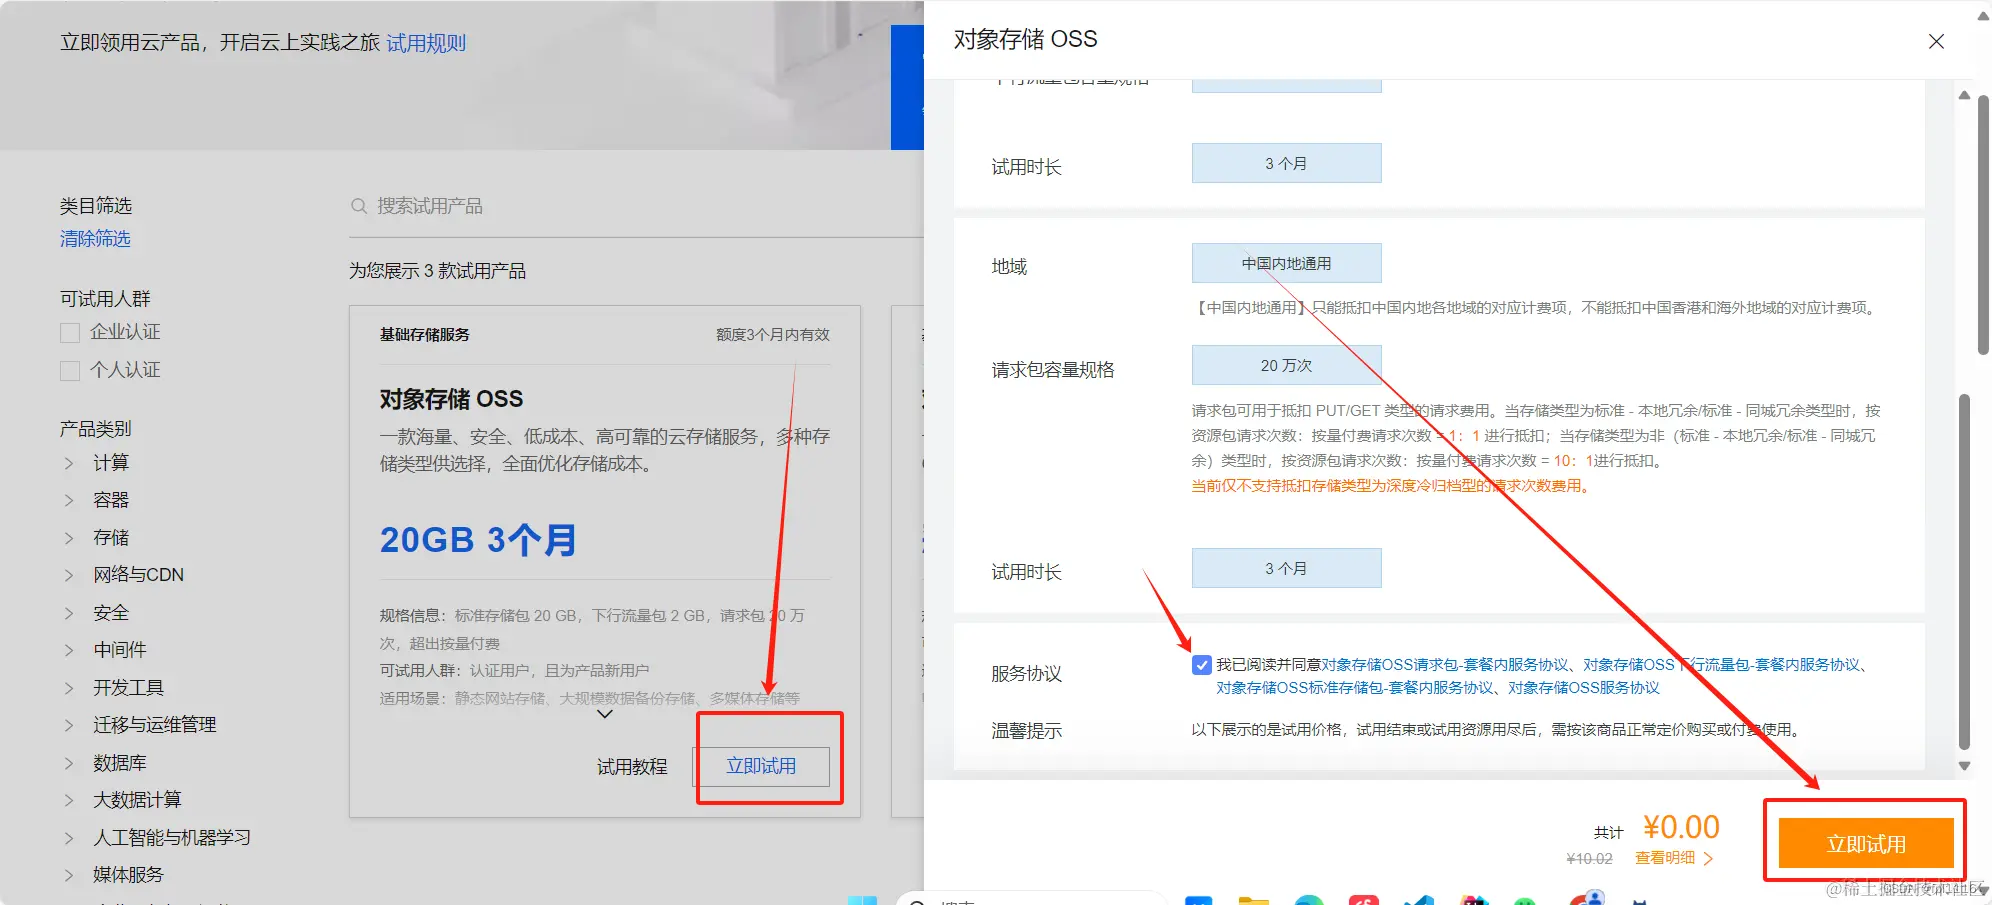This screenshot has width=1992, height=905.
Task: Select the 20 万次 request package option
Action: [x=1286, y=365]
